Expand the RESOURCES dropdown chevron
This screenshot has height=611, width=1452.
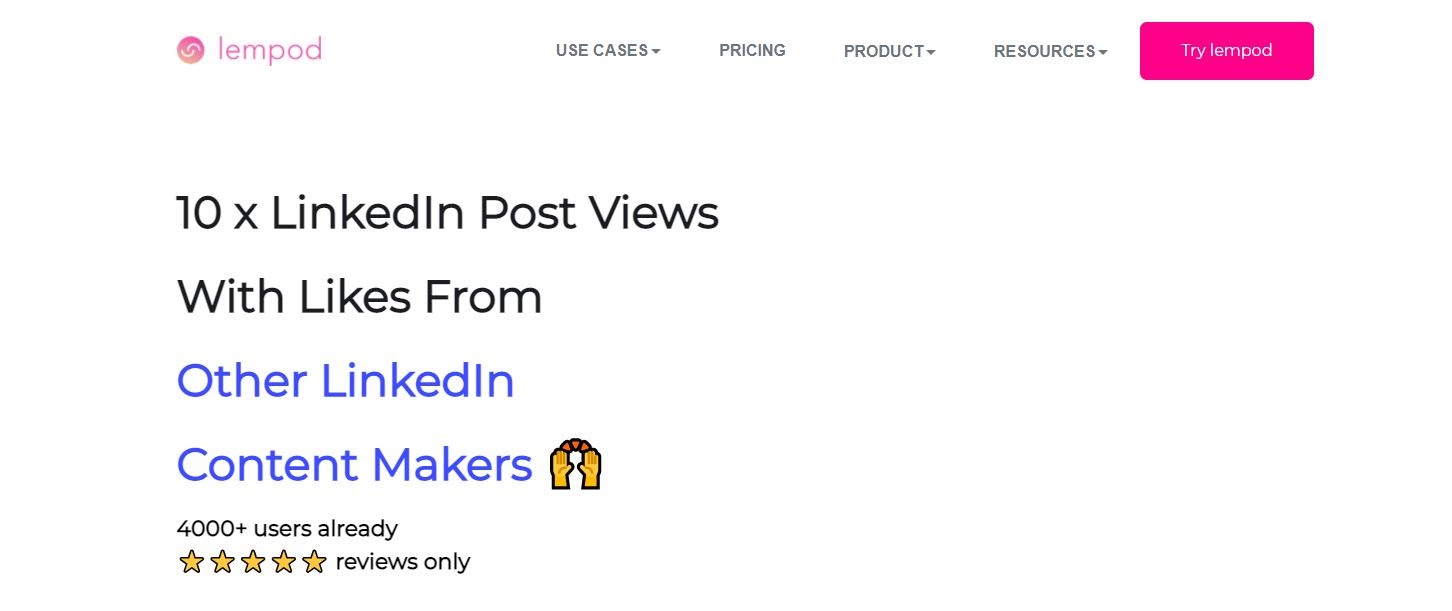(1103, 52)
